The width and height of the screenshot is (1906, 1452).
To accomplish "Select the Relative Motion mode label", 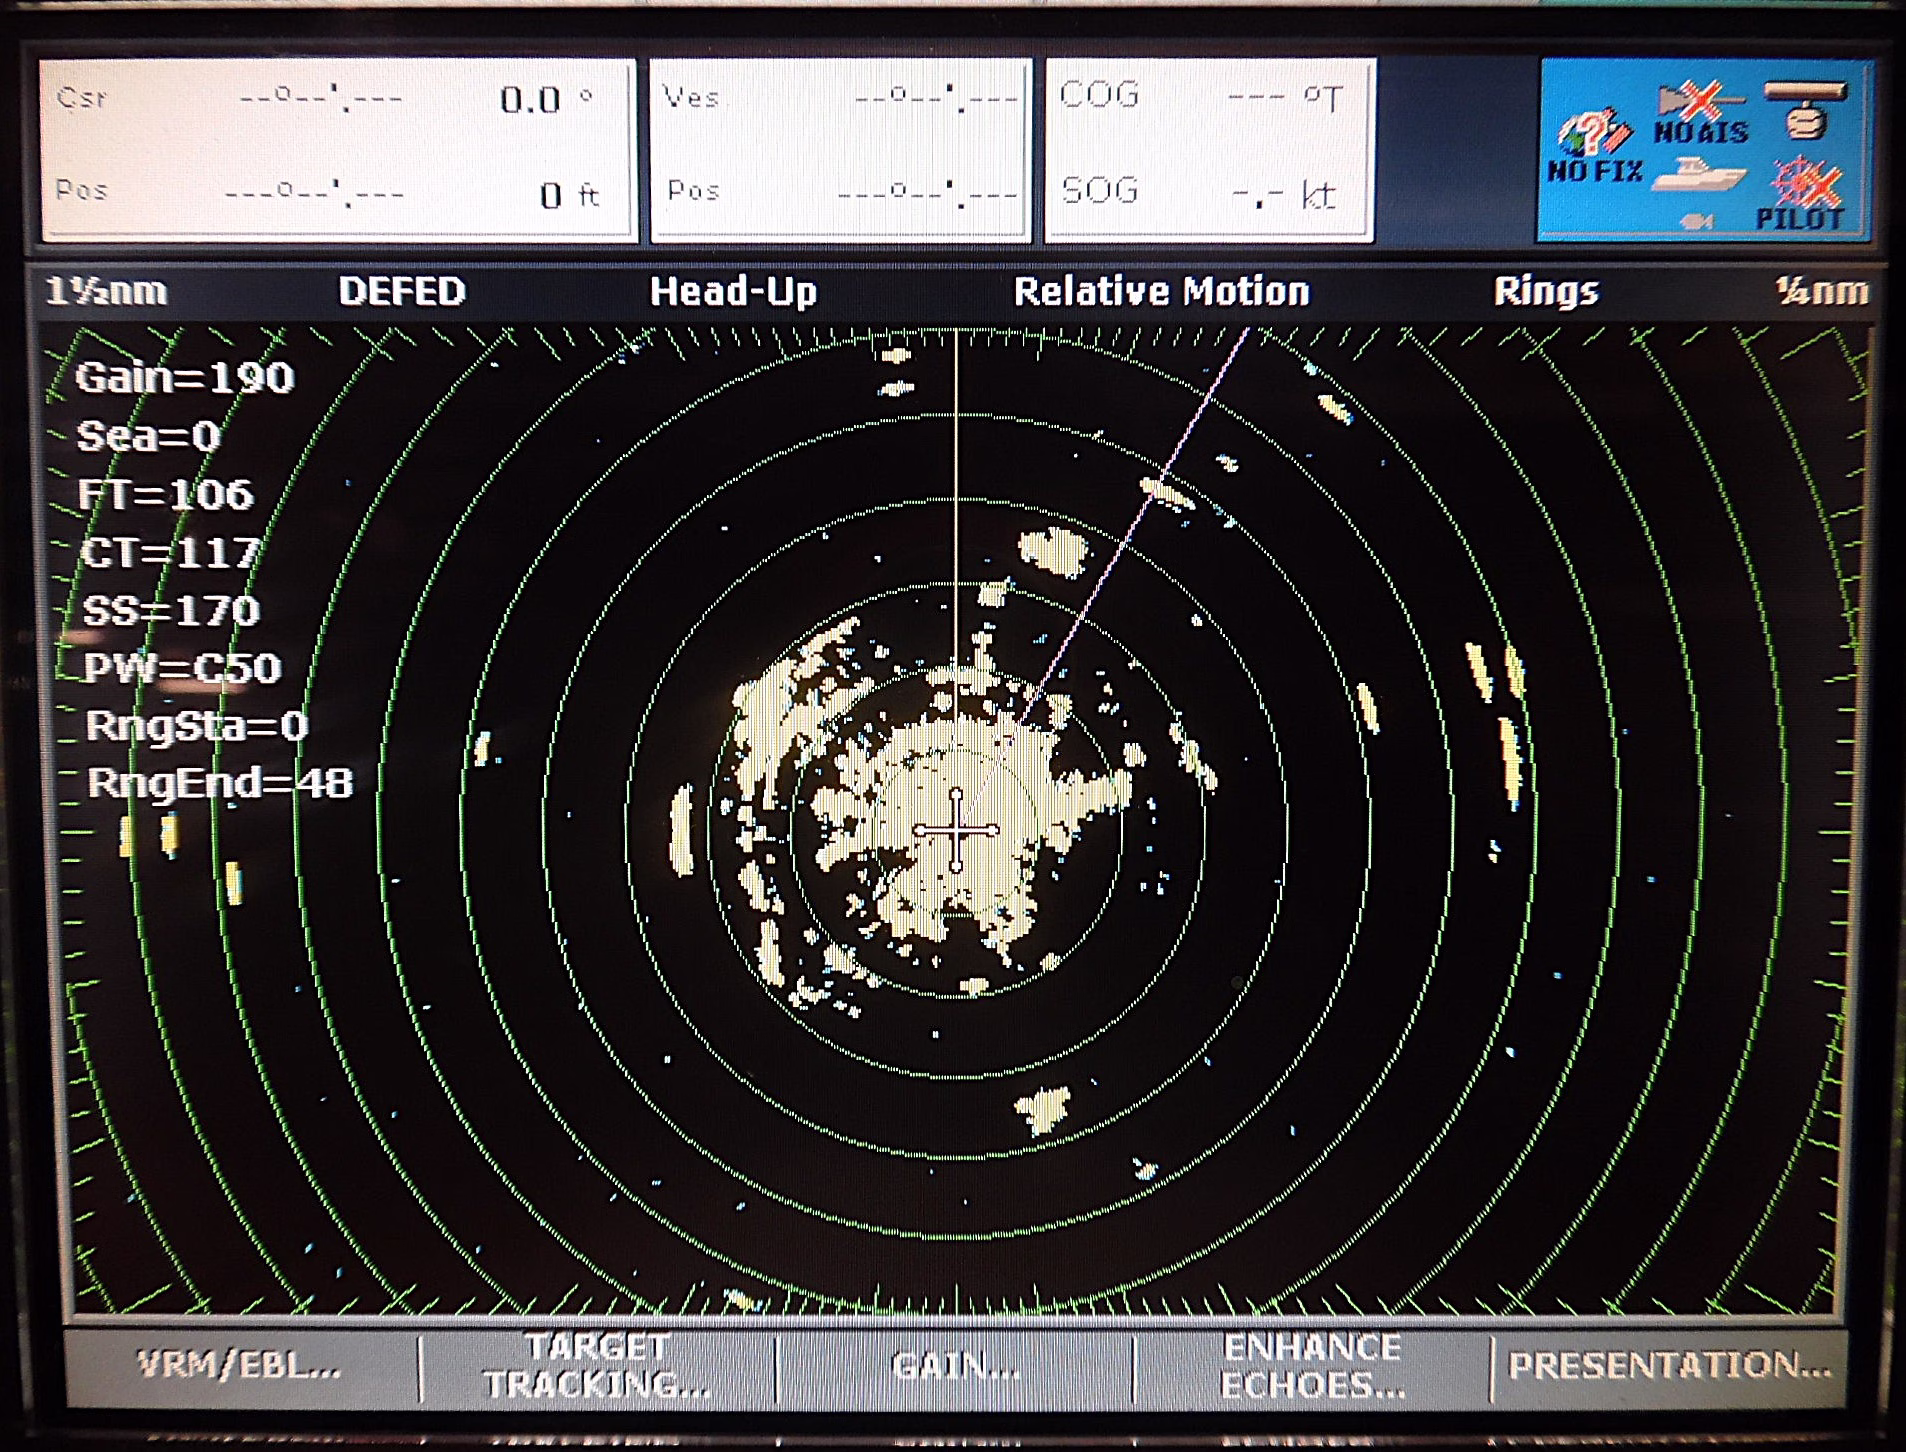I will coord(1161,292).
